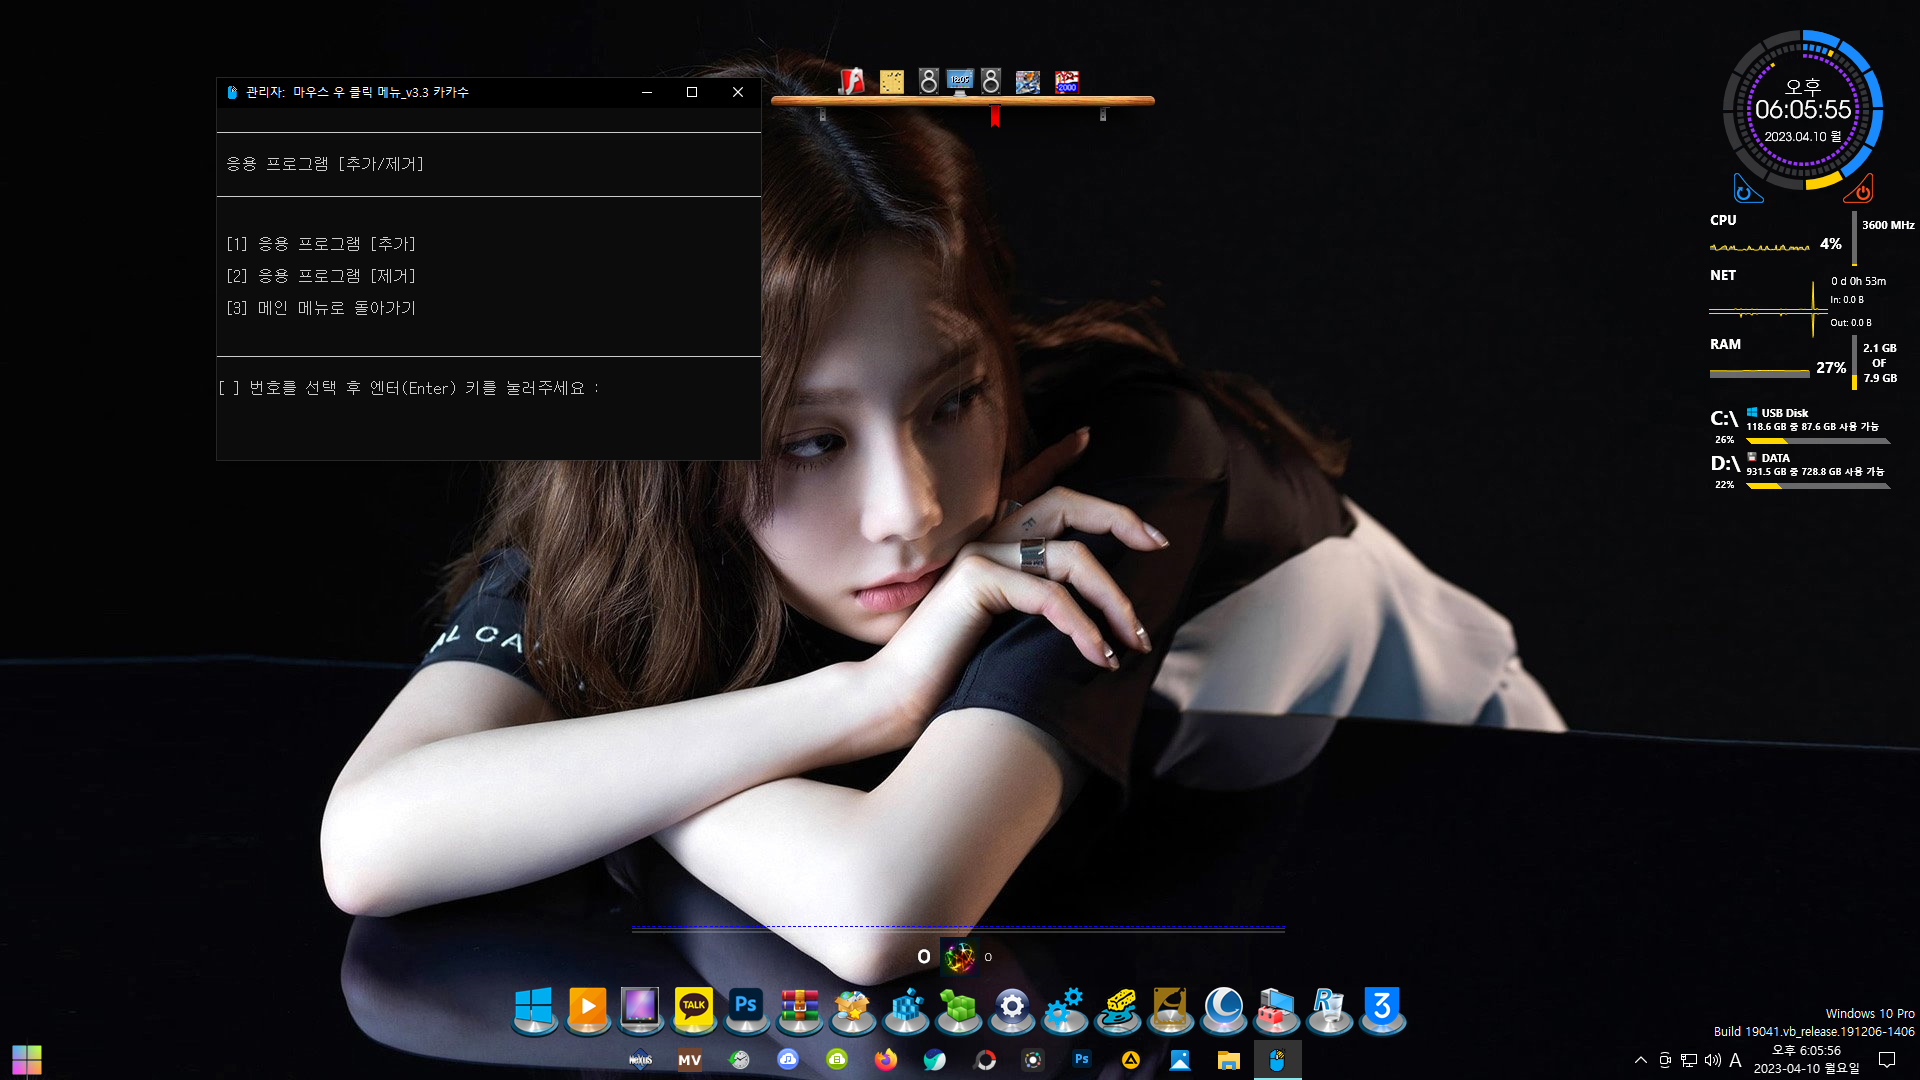The image size is (1920, 1080).
Task: Open the network tray icon
Action: pos(1689,1060)
